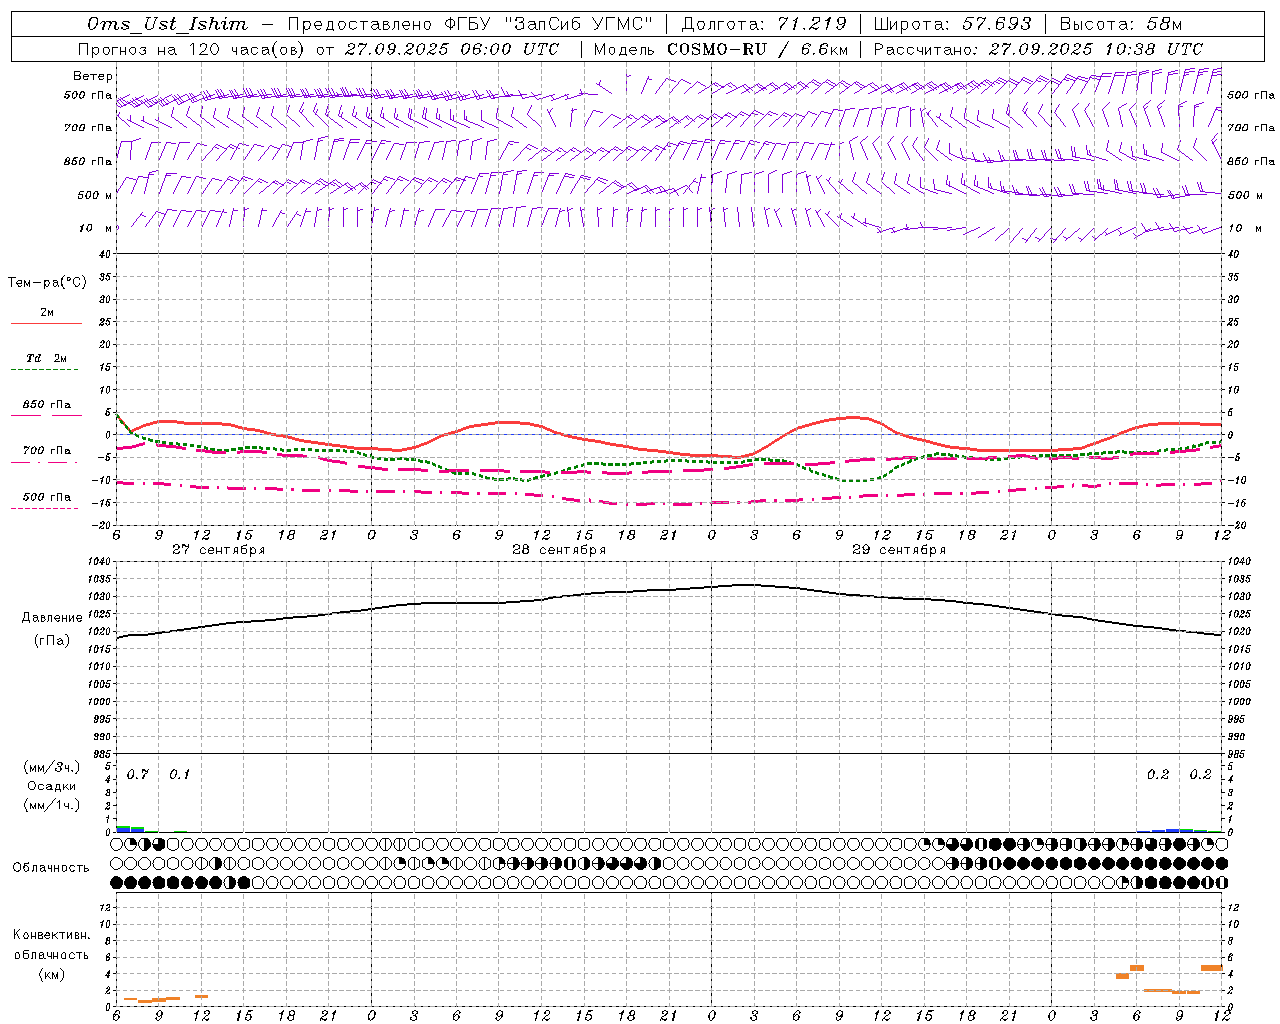This screenshot has width=1280, height=1024.
Task: Select forecast start 27.09.2025 06:00 UTC
Action: (x=452, y=49)
